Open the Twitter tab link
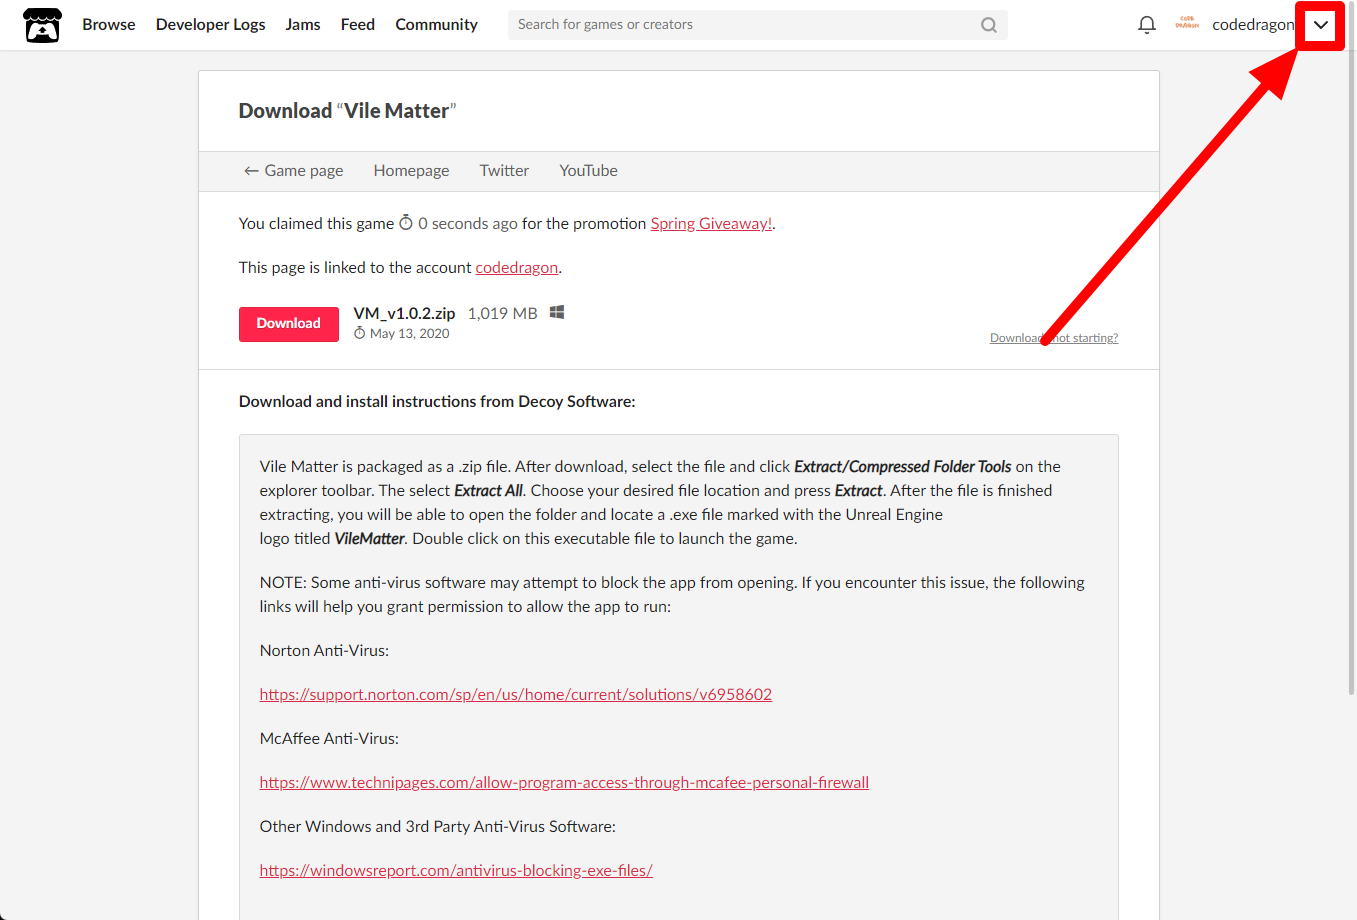This screenshot has height=920, width=1357. click(504, 171)
